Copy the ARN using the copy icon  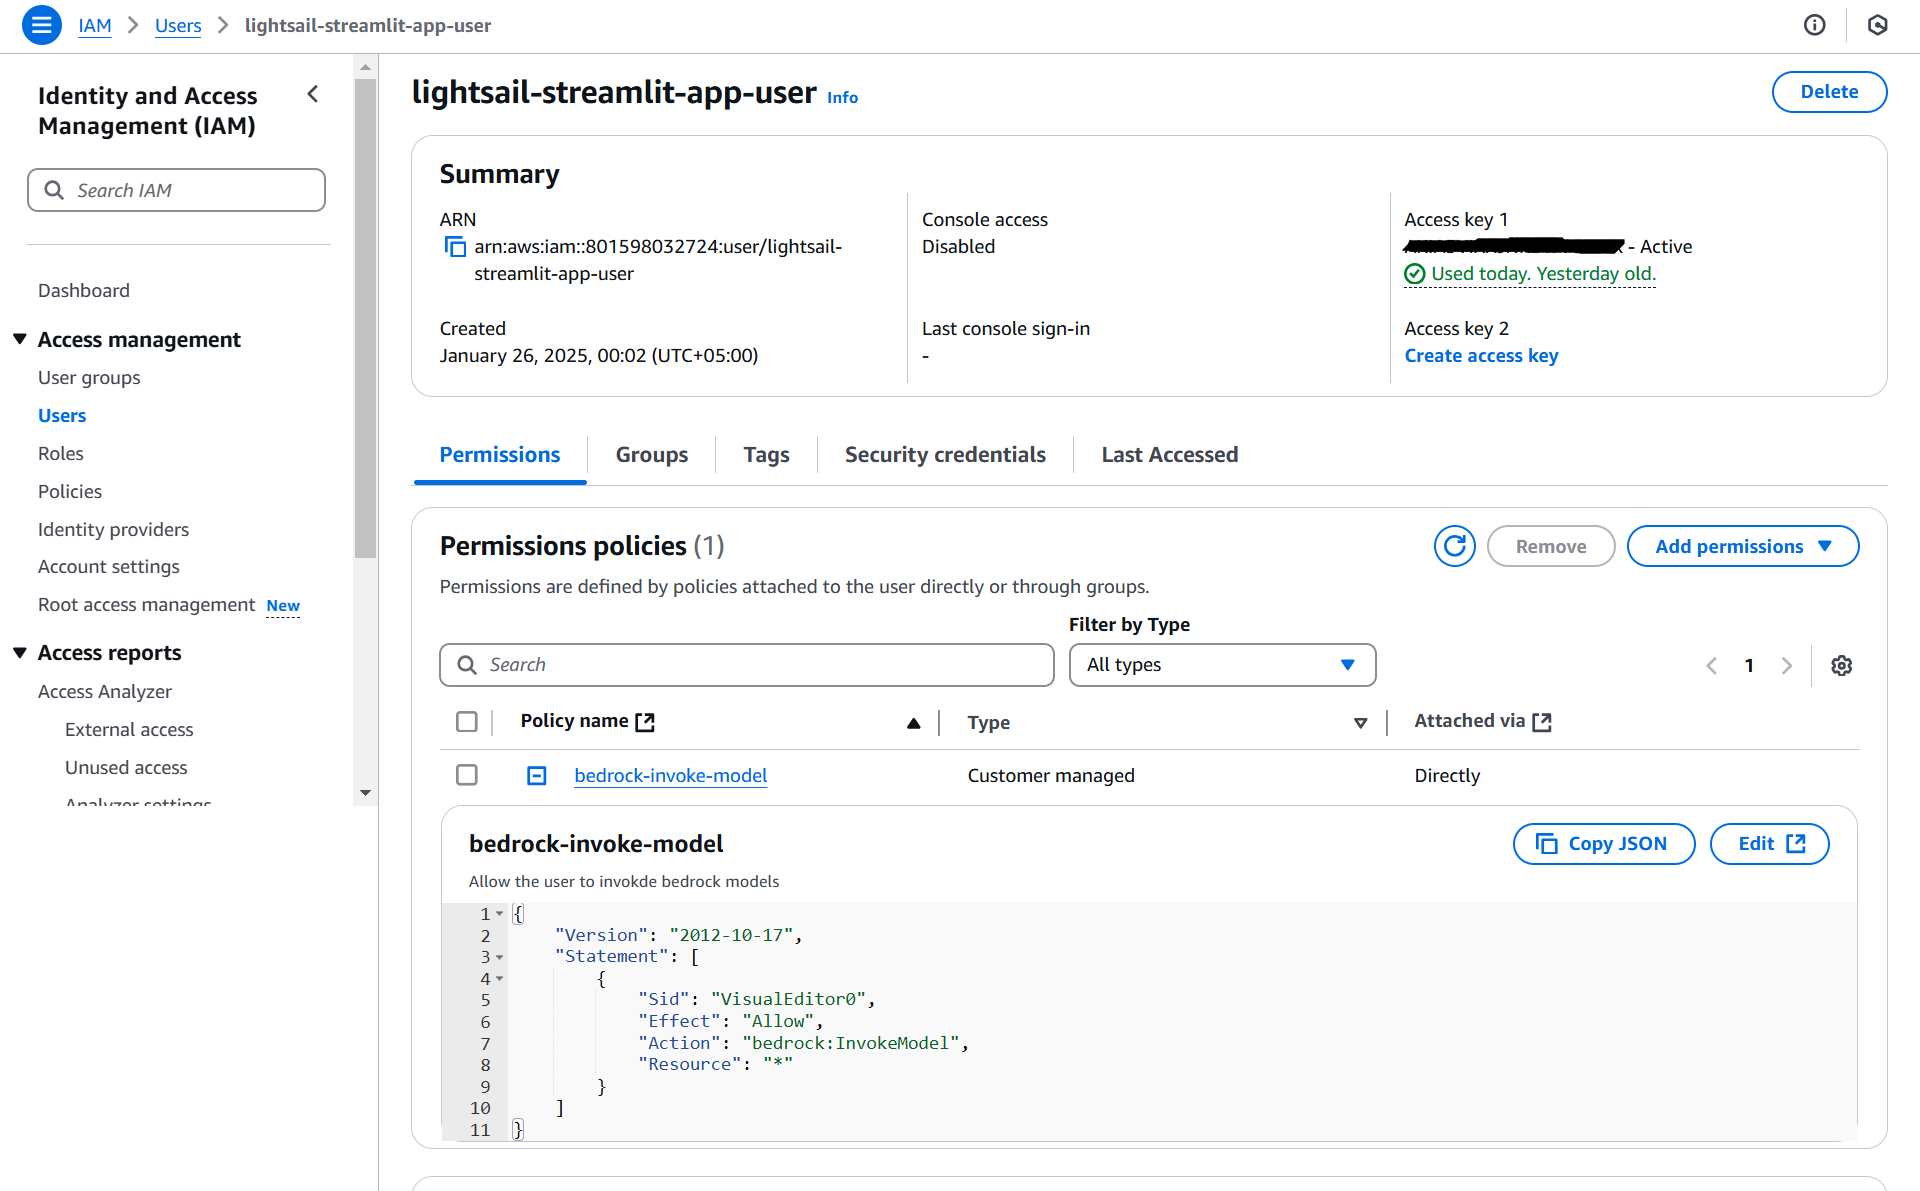tap(455, 247)
